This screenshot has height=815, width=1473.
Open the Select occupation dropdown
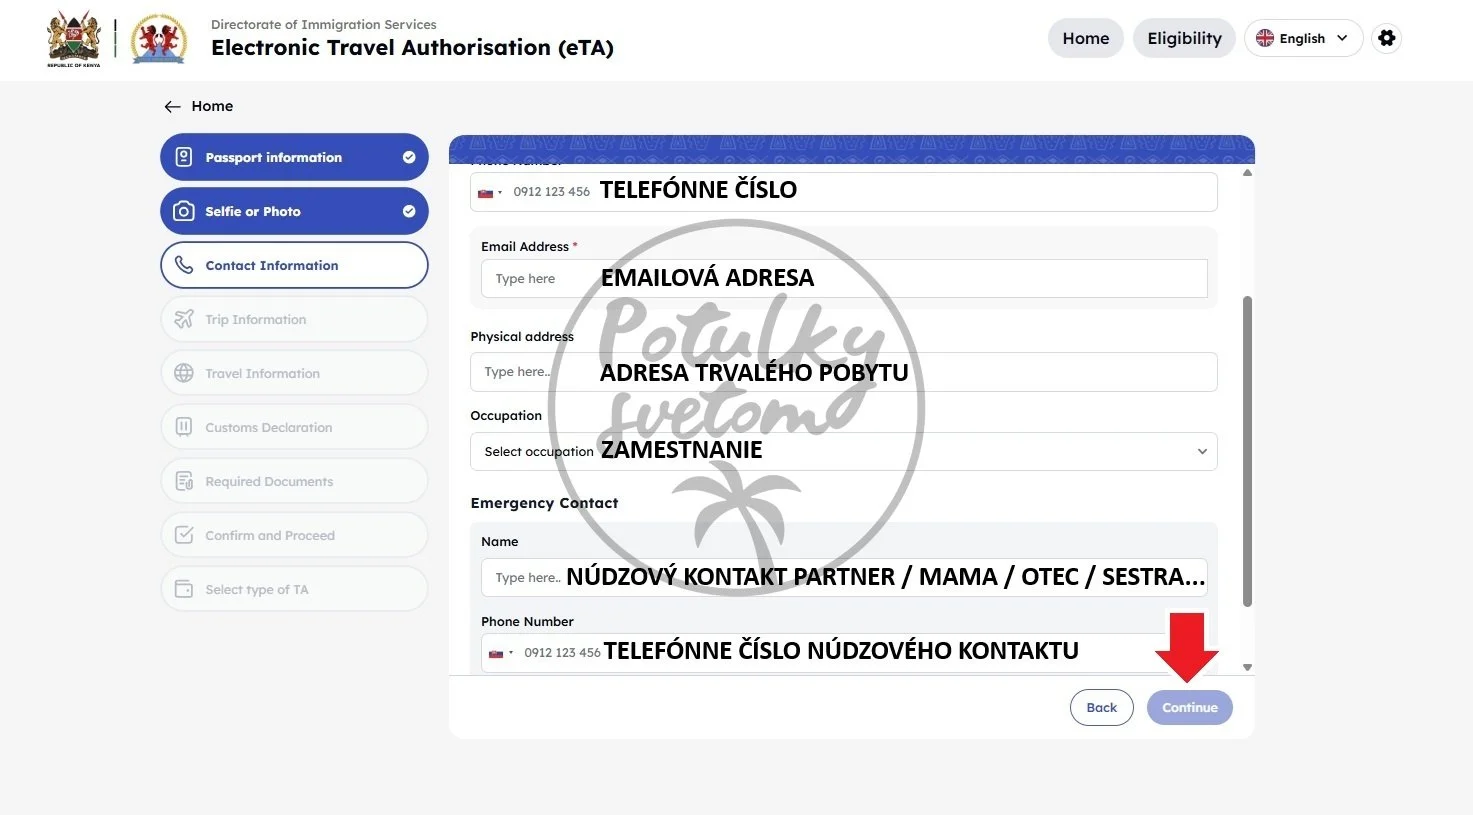coord(843,451)
